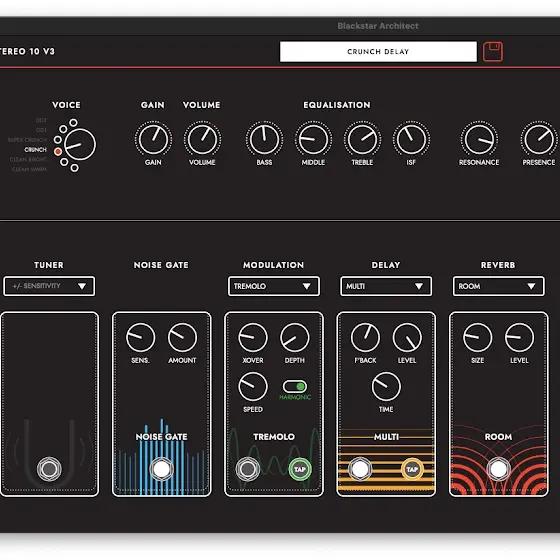The image size is (560, 560).
Task: Click the Reverb Size knob
Action: point(478,338)
